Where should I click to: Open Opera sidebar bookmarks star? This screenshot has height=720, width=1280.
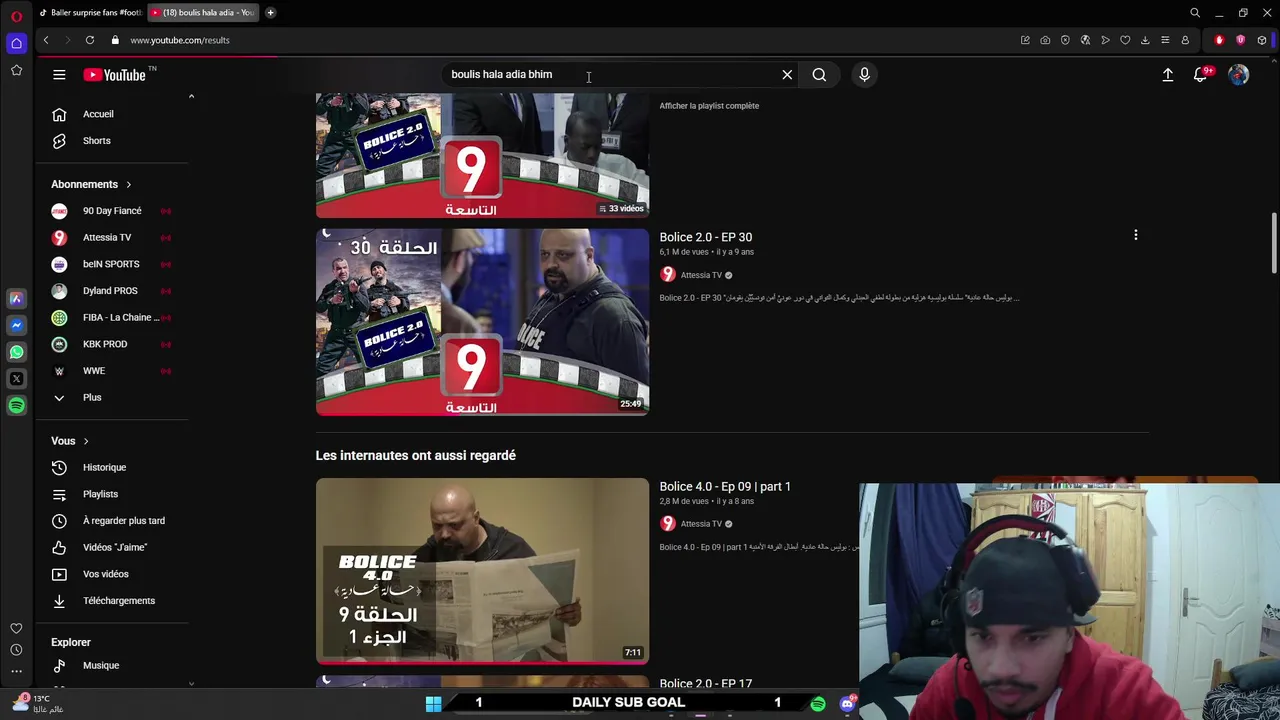click(x=16, y=70)
